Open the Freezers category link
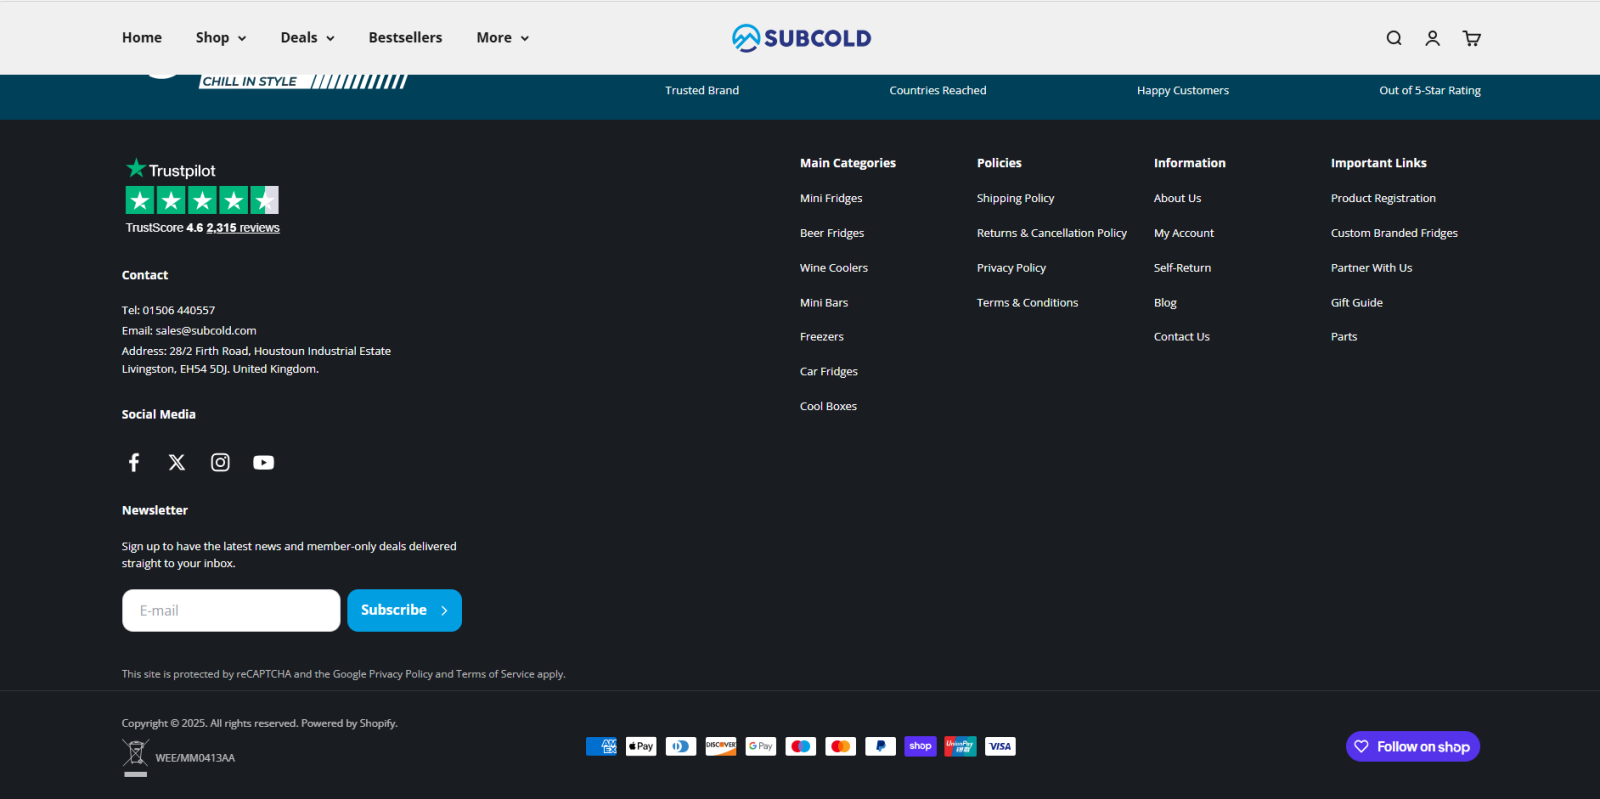The image size is (1600, 799). (822, 337)
